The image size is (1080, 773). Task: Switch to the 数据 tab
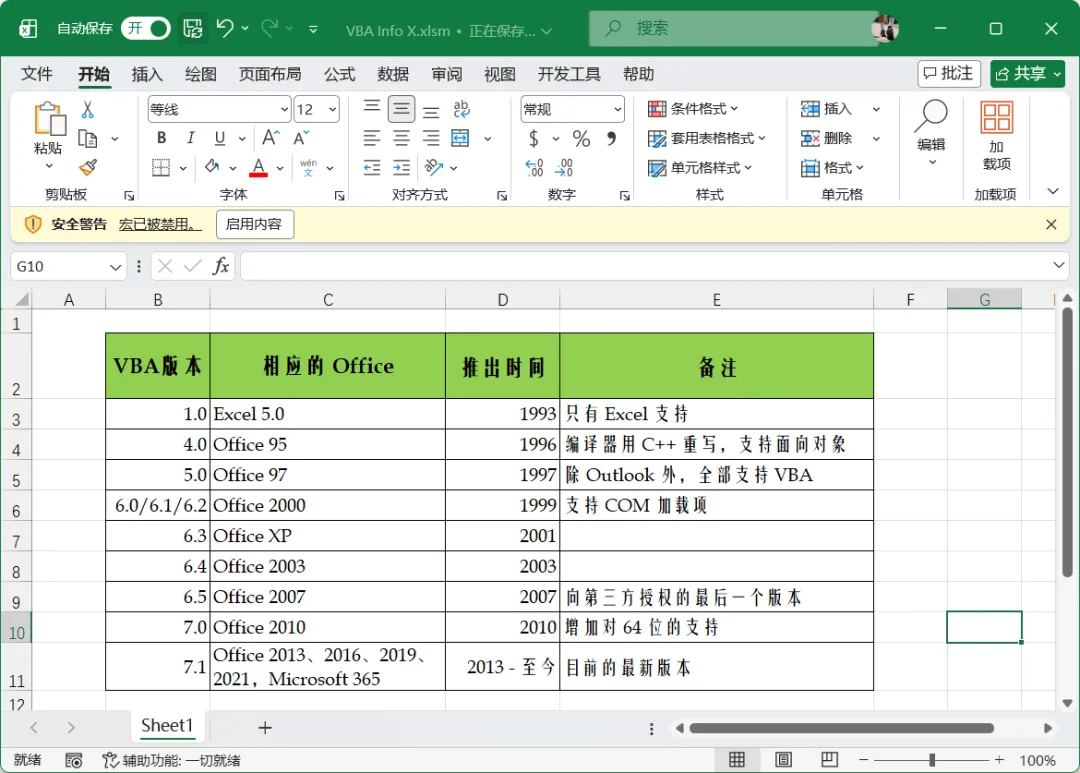tap(393, 74)
